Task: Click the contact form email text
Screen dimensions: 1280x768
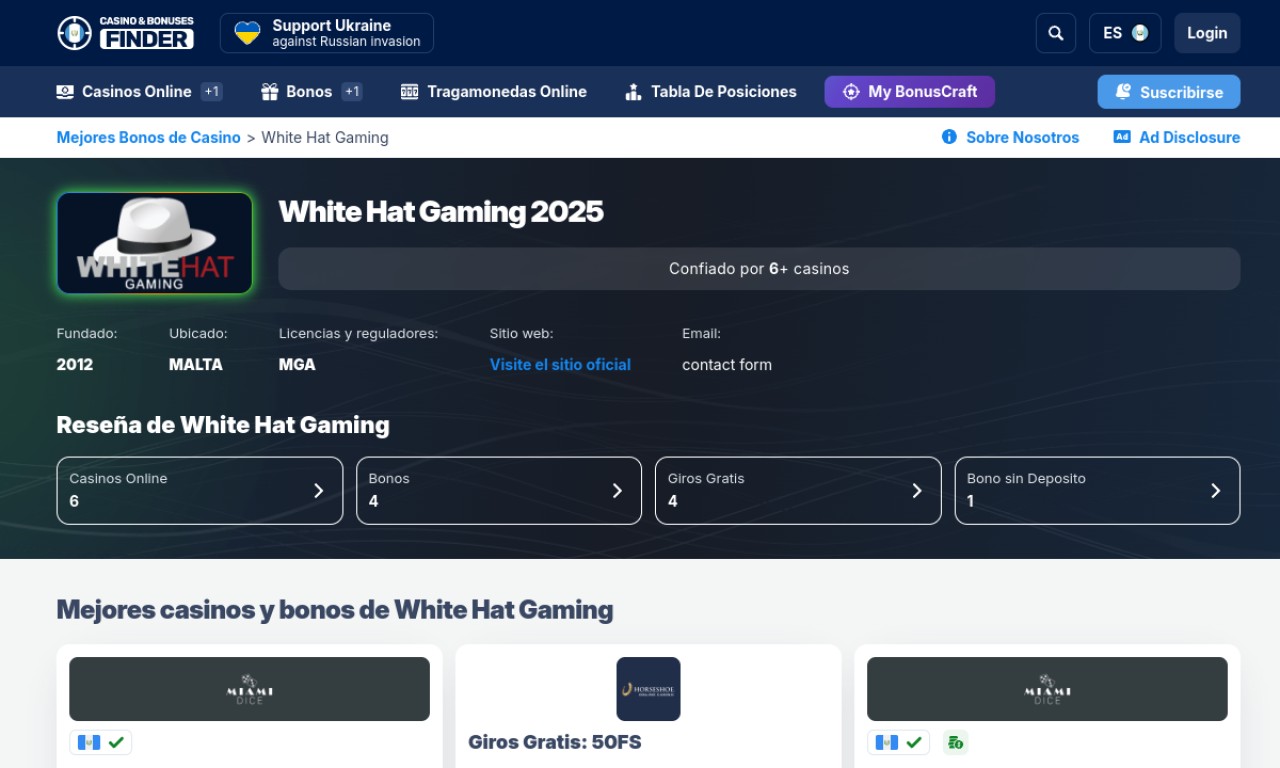Action: point(727,365)
